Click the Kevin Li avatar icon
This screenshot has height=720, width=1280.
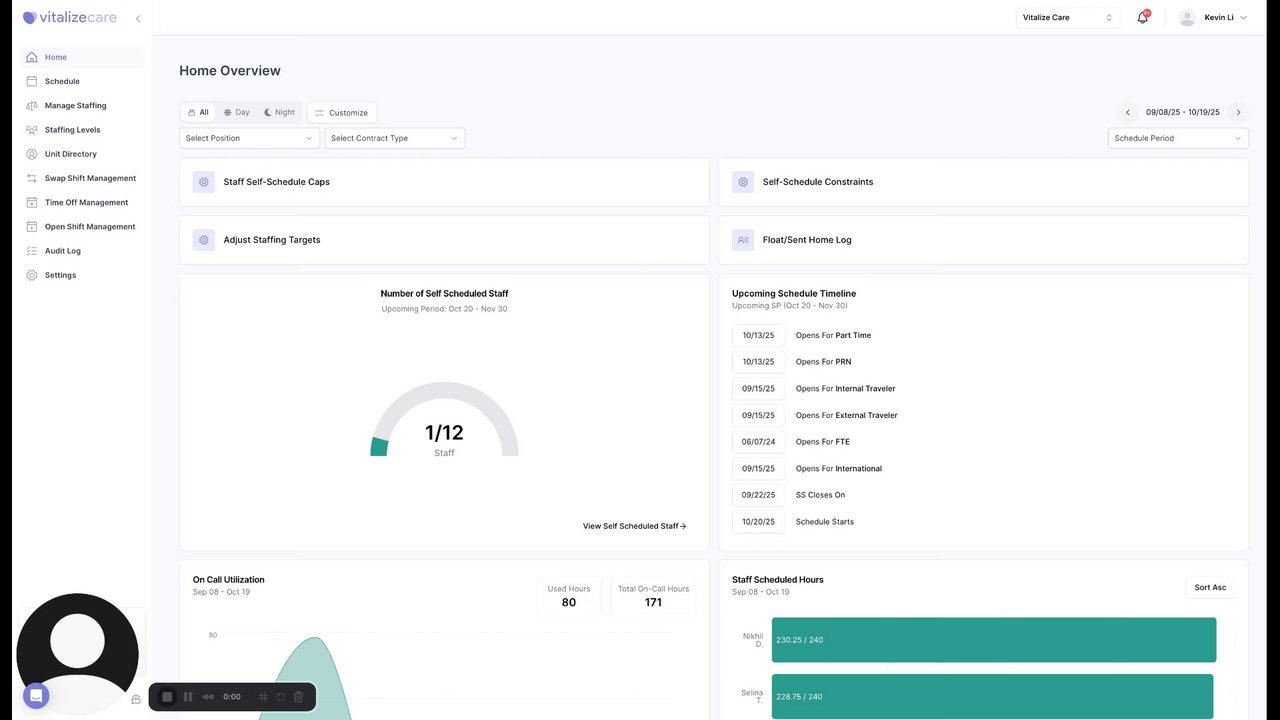point(1187,17)
